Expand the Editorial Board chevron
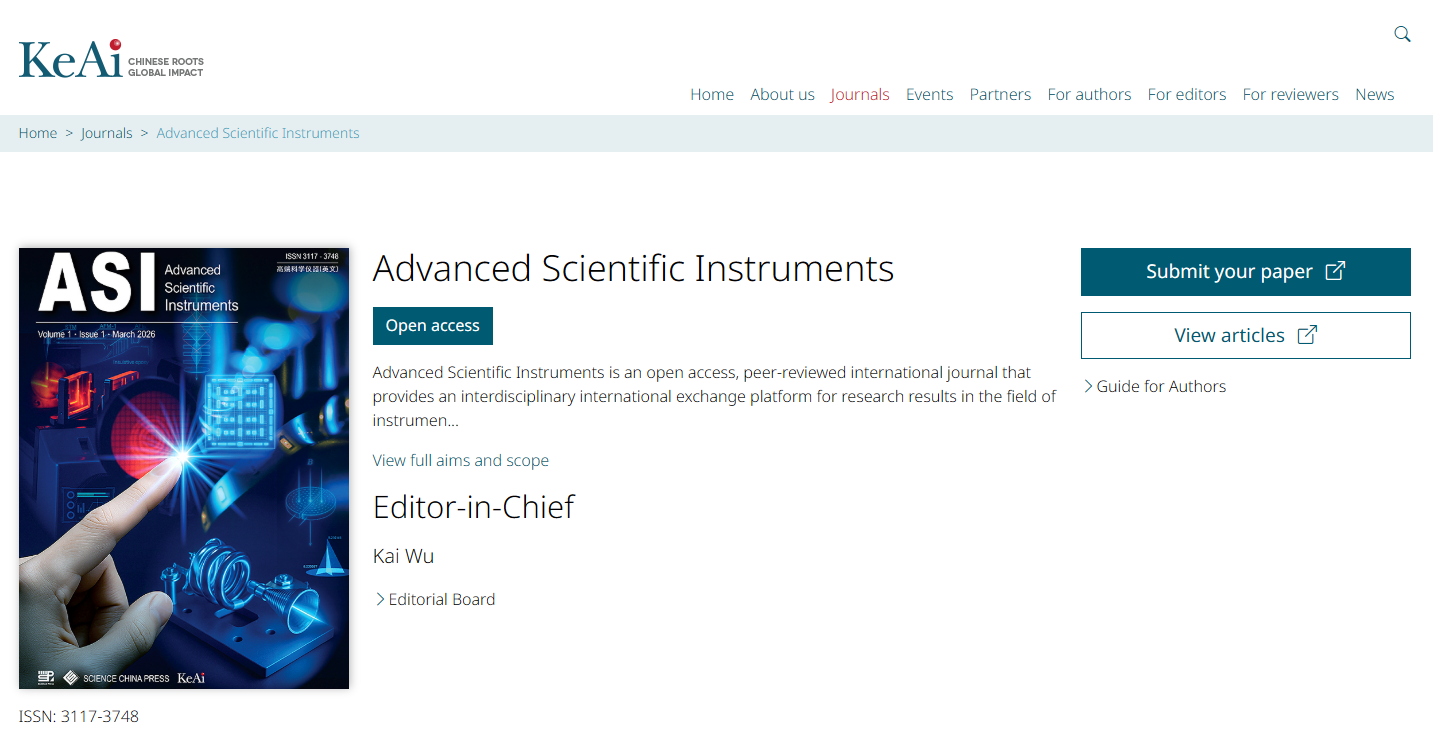This screenshot has width=1433, height=737. click(380, 599)
